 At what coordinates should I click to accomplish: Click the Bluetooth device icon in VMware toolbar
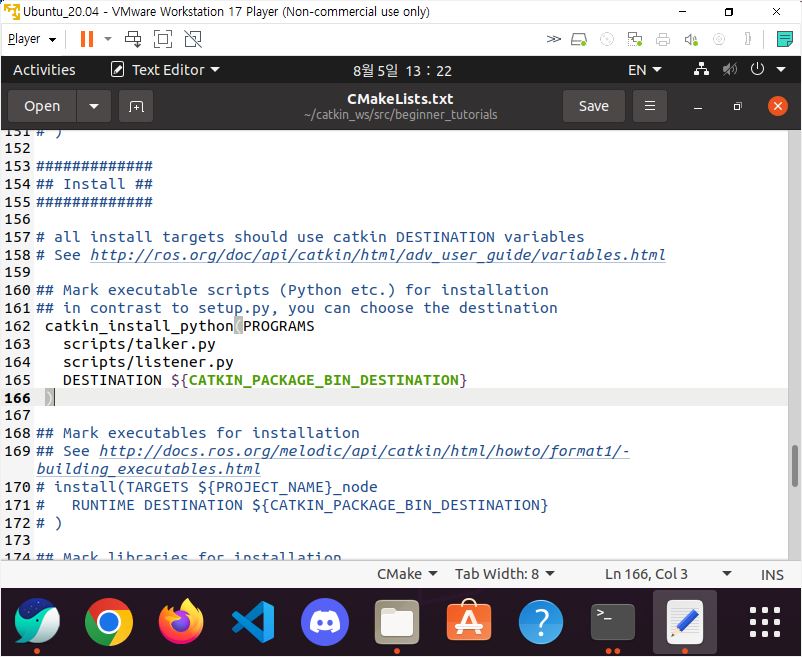(747, 39)
